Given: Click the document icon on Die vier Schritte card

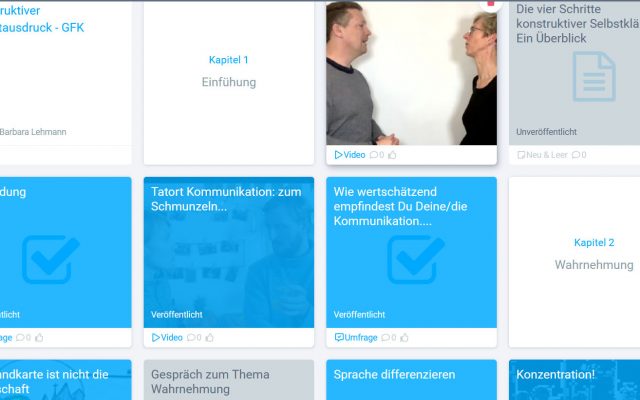Looking at the screenshot, I should pos(594,76).
